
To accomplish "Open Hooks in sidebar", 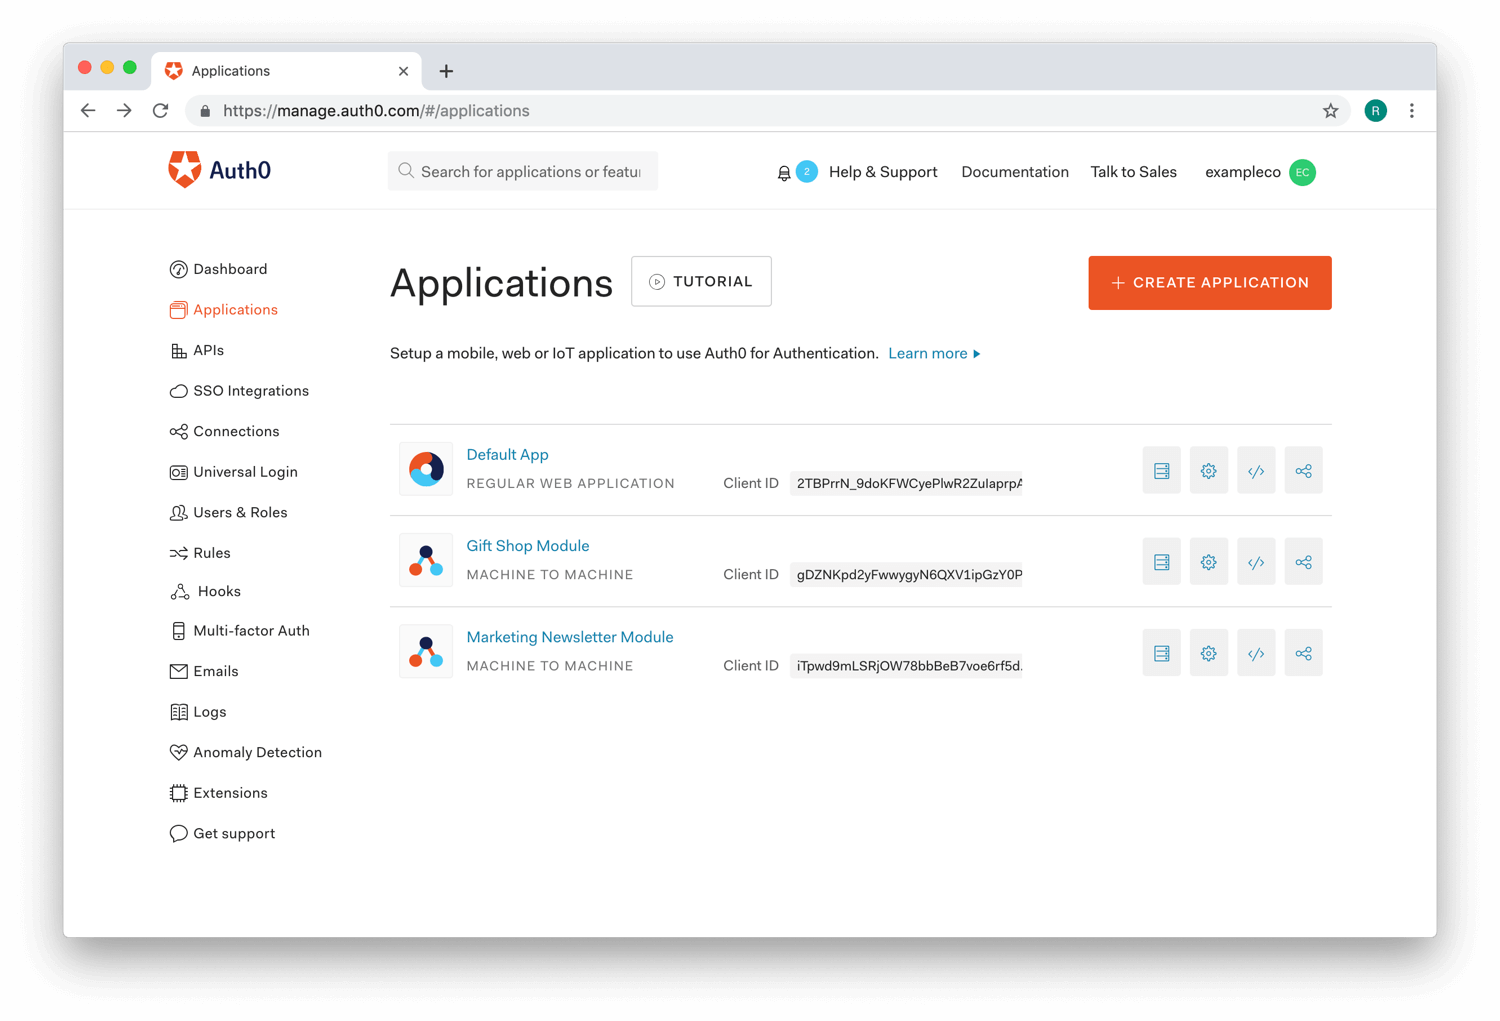I will (x=205, y=591).
